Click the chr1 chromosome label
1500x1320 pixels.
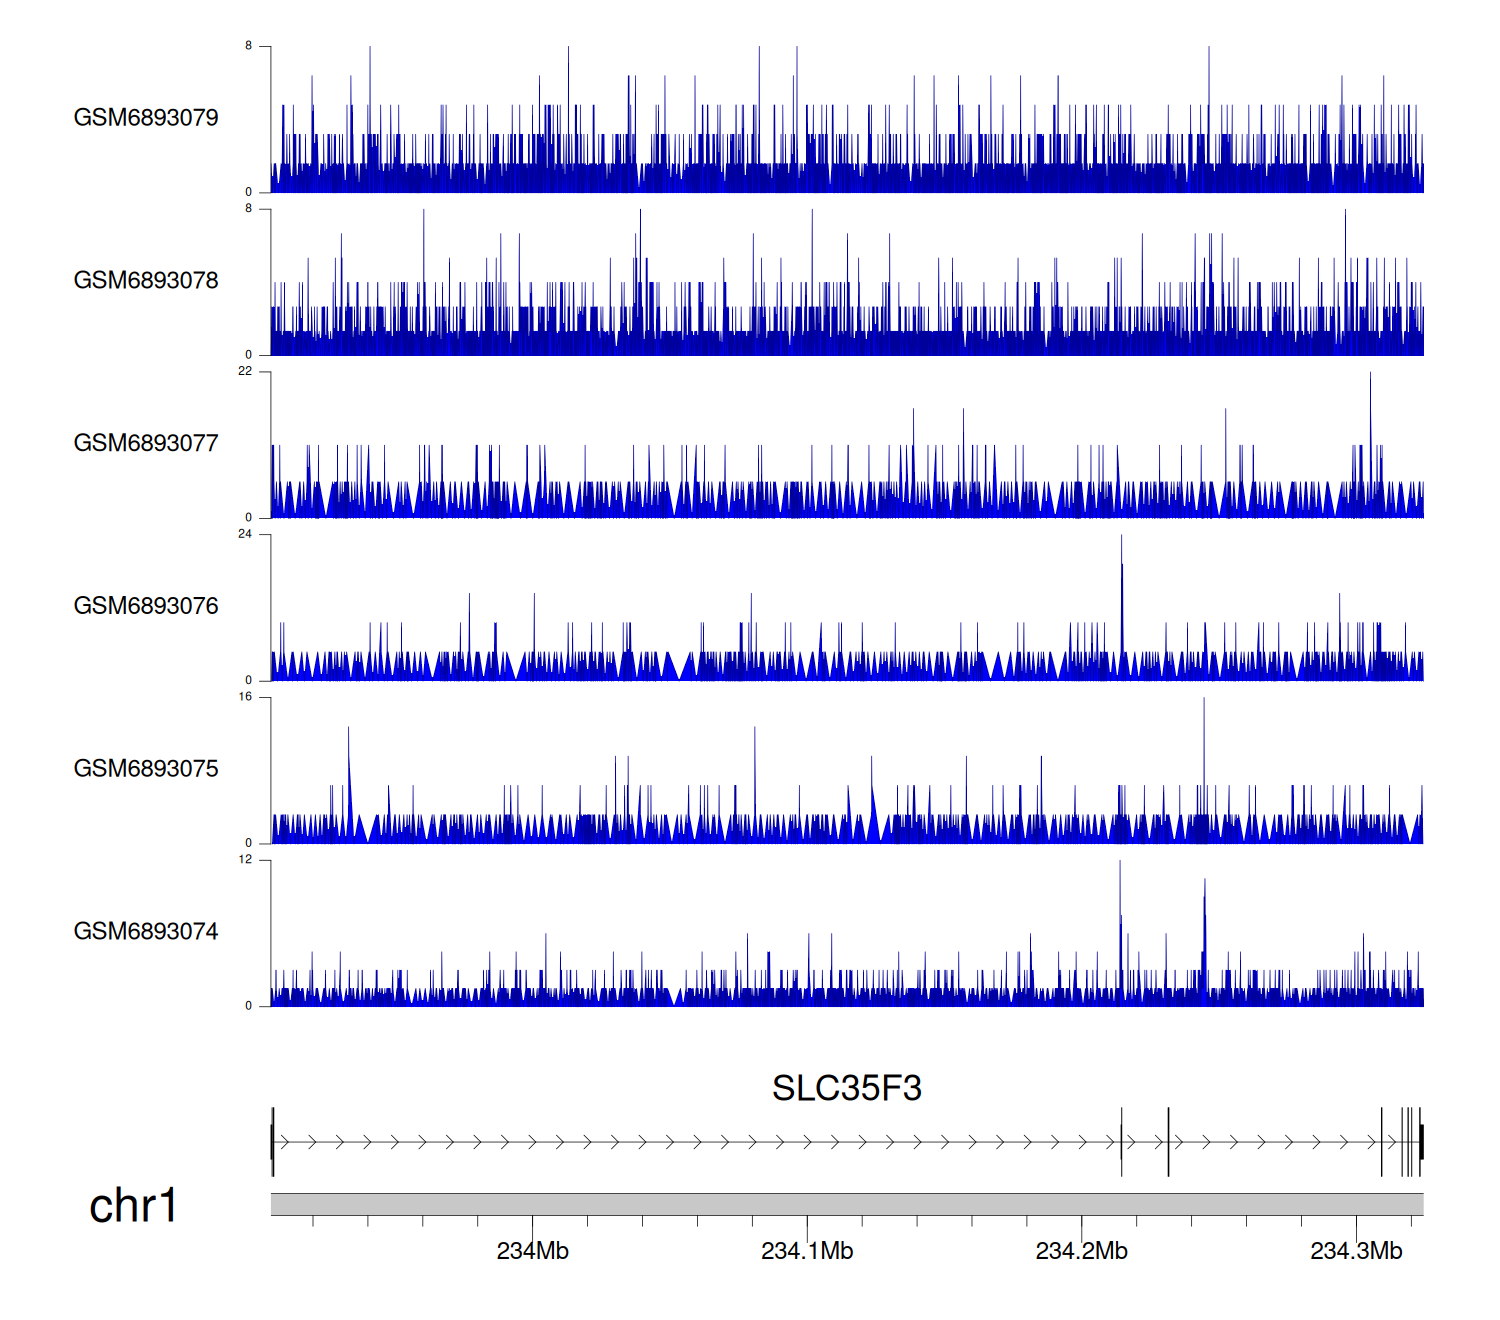[x=133, y=1205]
